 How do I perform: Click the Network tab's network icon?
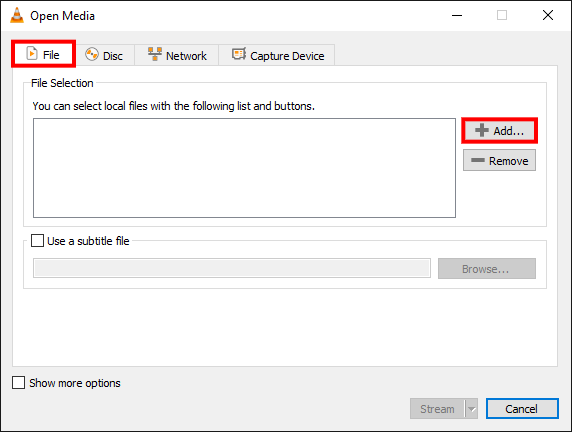pos(155,54)
